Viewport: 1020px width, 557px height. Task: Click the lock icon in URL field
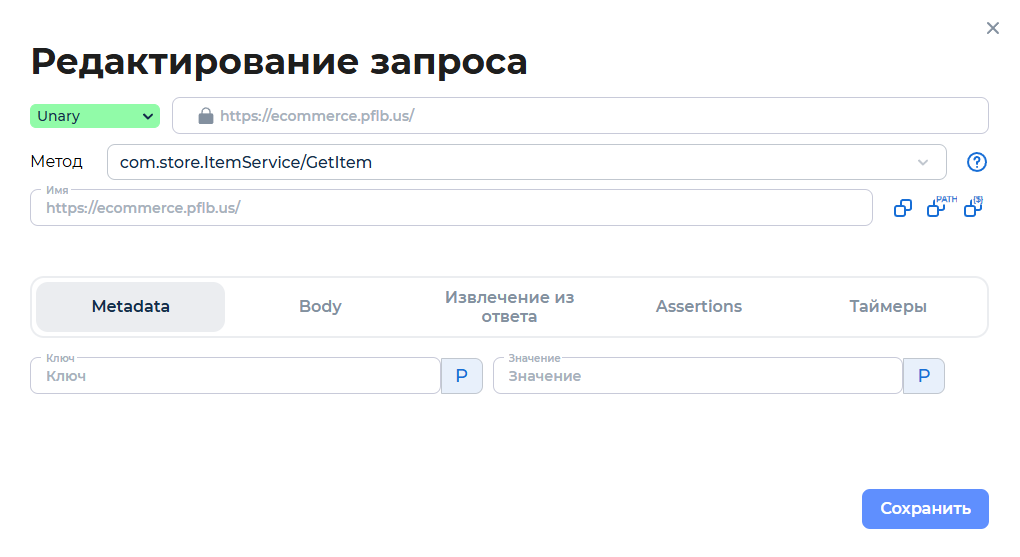pos(206,116)
